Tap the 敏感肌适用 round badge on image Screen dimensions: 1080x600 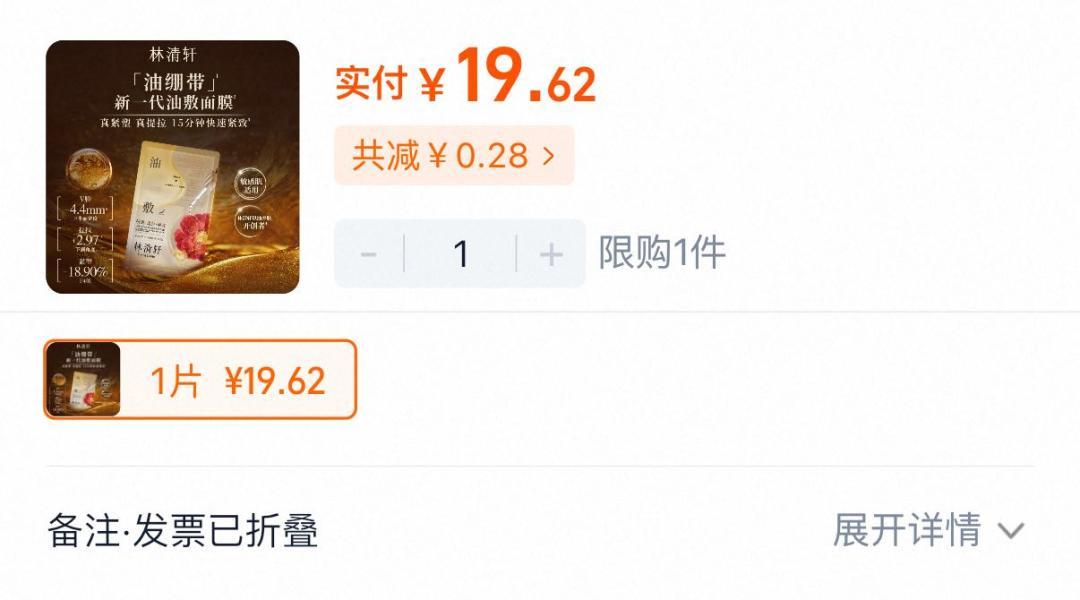[x=250, y=184]
